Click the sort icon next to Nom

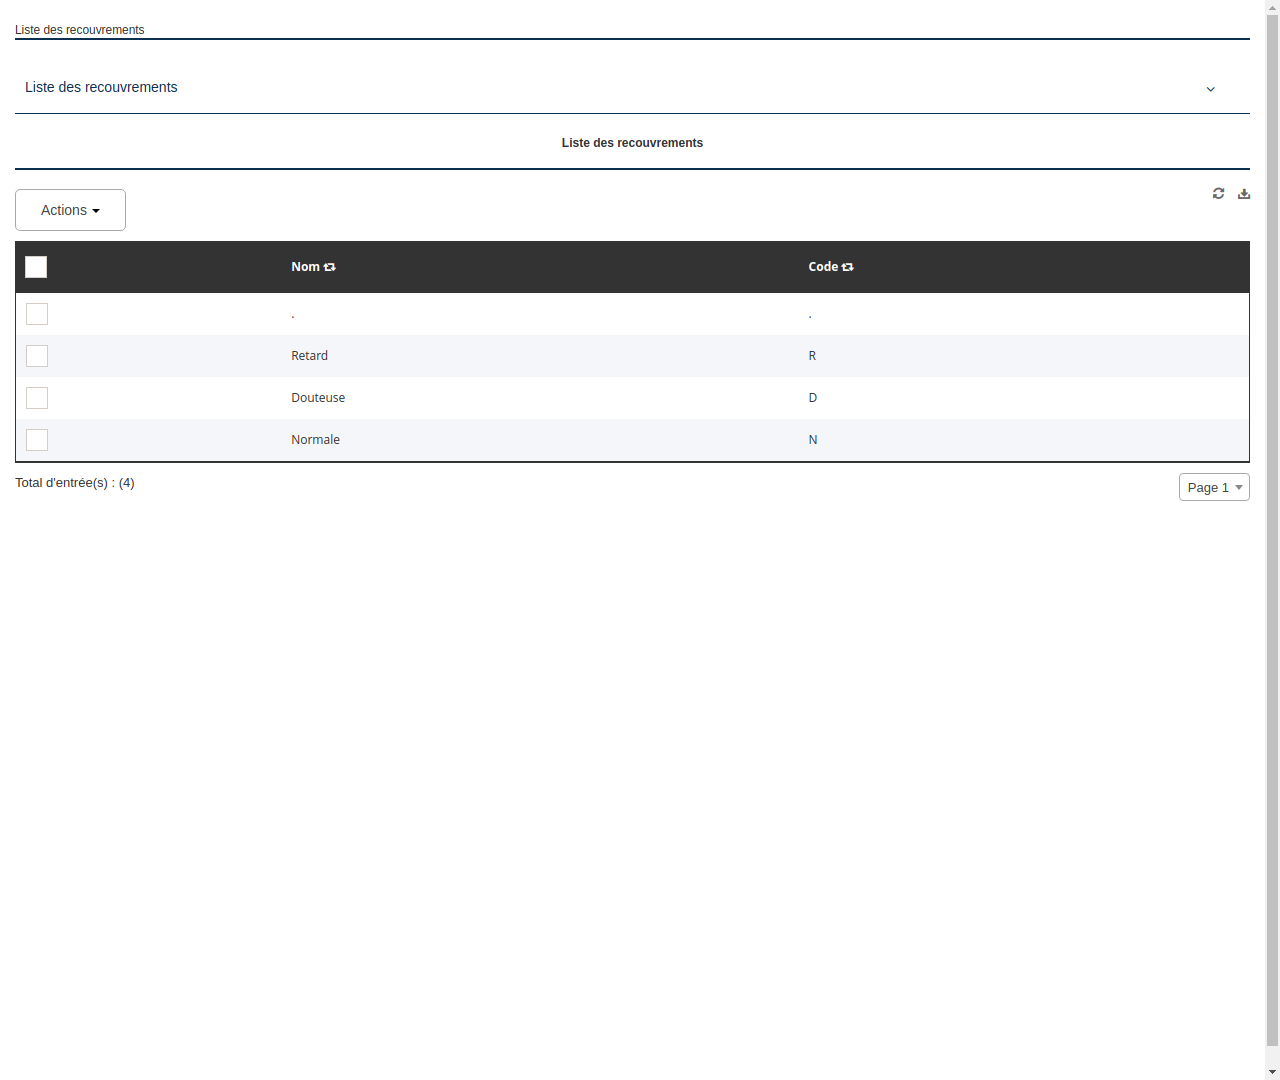click(x=330, y=267)
